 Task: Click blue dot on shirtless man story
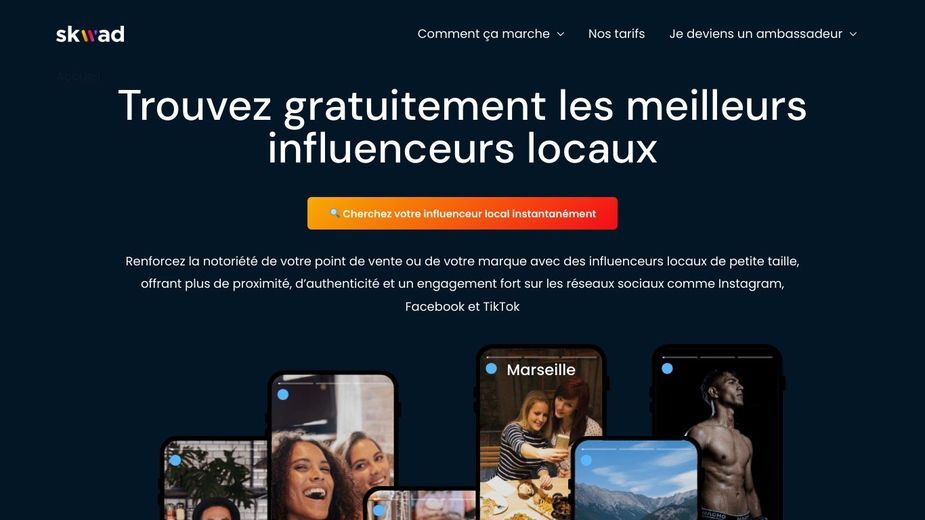click(x=667, y=368)
